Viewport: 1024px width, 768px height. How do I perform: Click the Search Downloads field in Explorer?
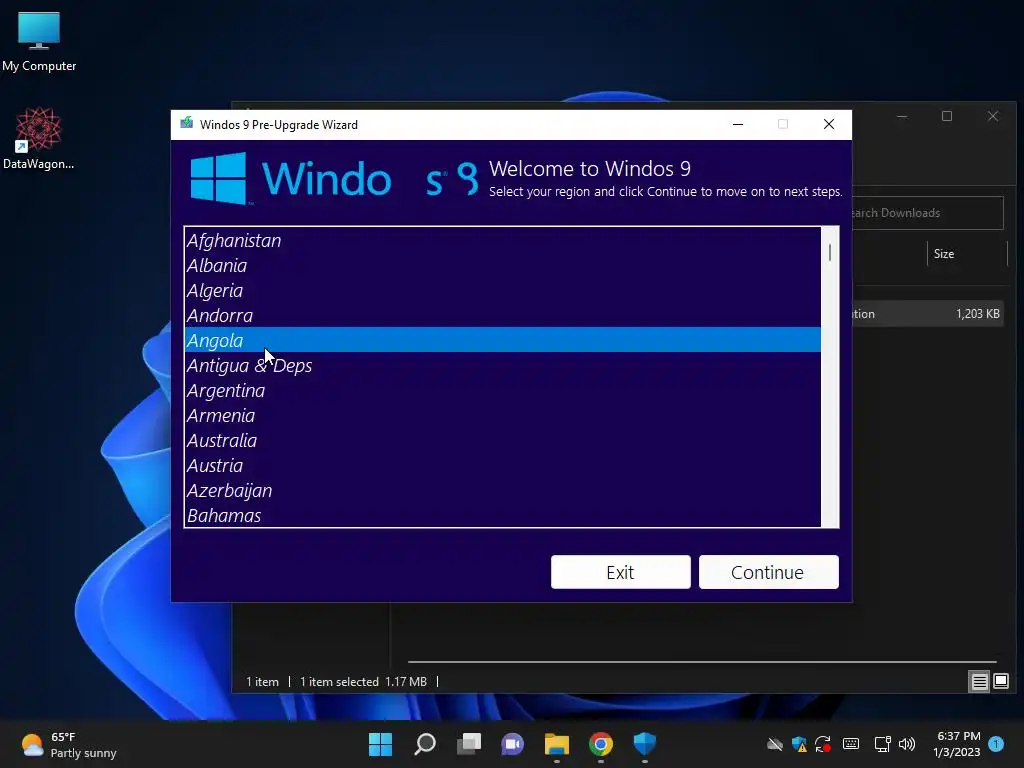click(927, 213)
